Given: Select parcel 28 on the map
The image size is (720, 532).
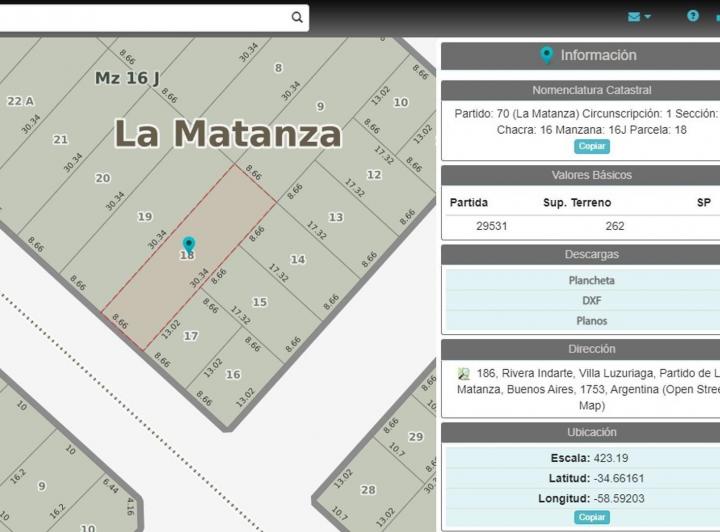Looking at the screenshot, I should pyautogui.click(x=368, y=490).
